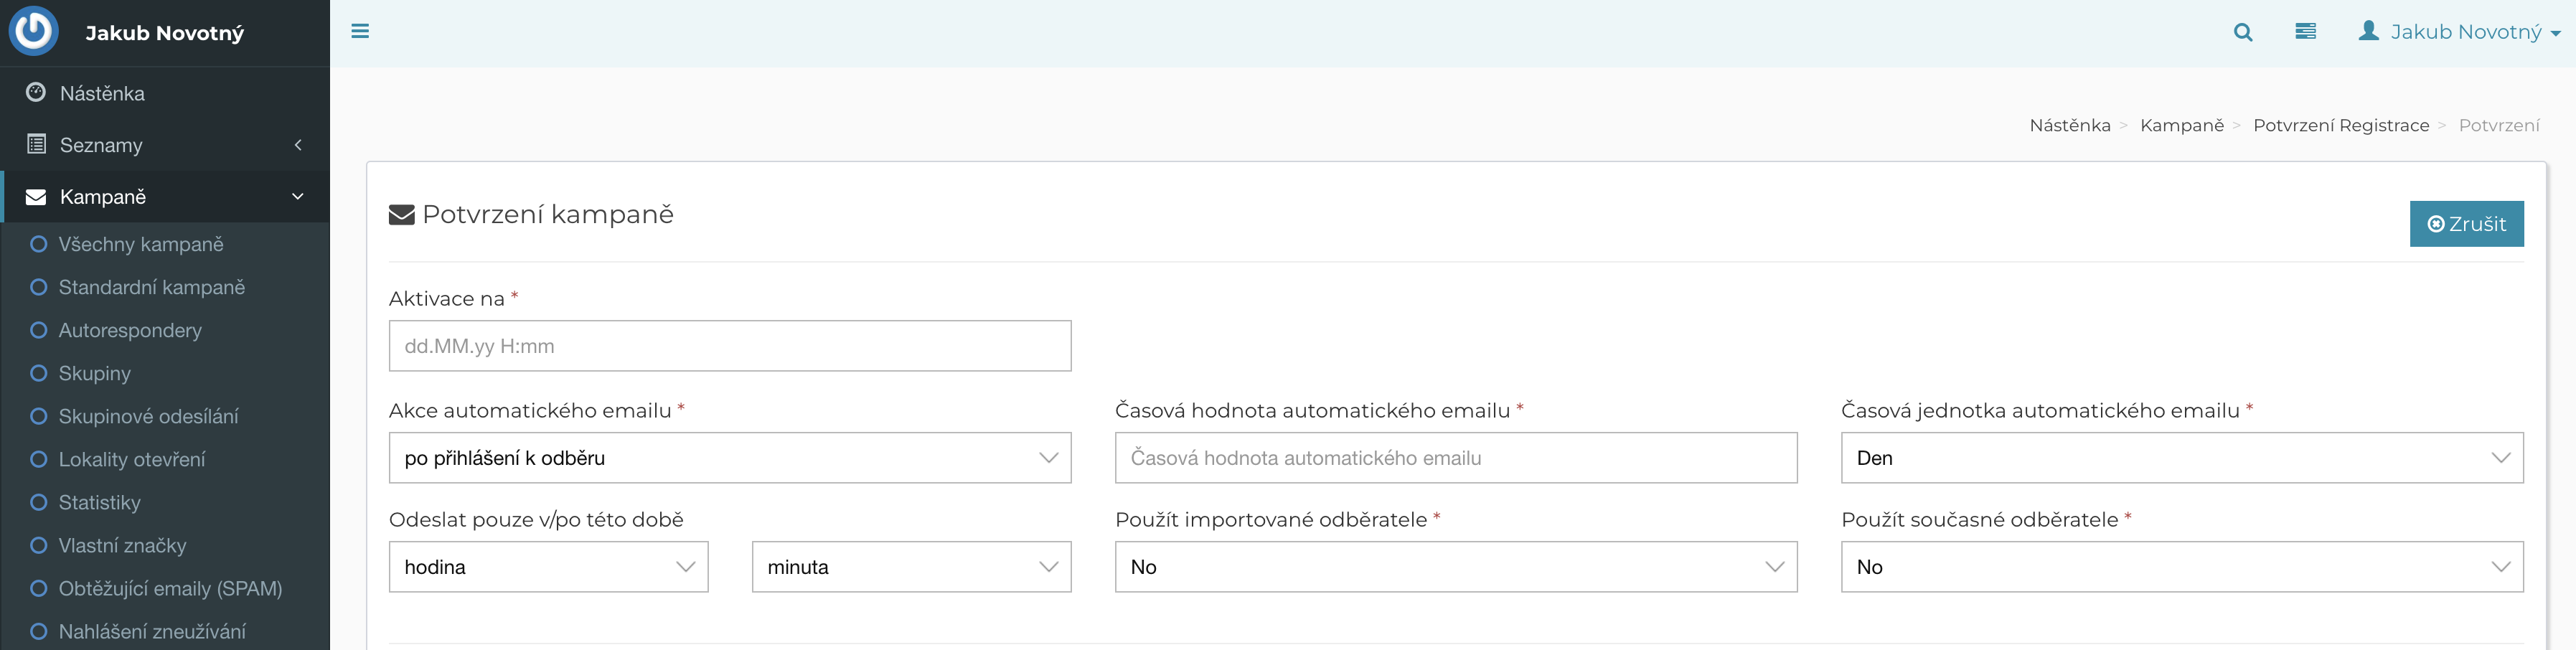Click the power logo icon
2576x650 pixels.
[34, 31]
